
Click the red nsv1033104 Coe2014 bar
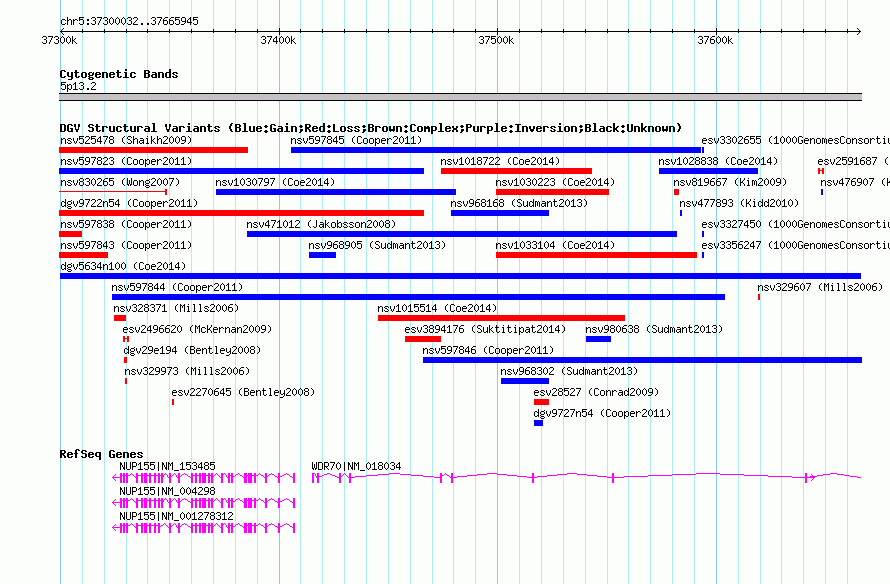597,255
